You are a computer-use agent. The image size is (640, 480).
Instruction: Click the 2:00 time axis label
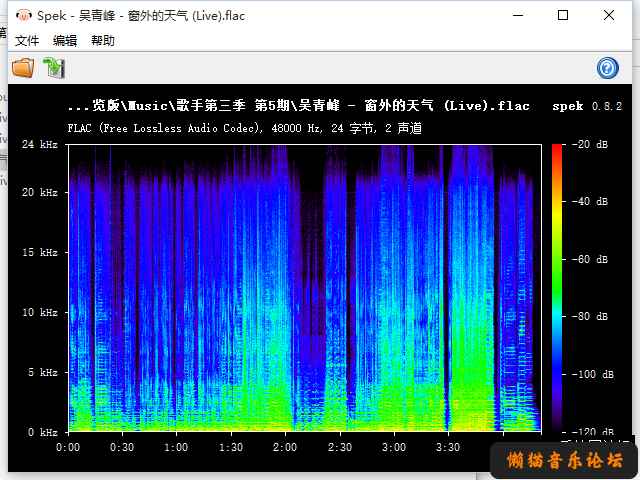285,447
